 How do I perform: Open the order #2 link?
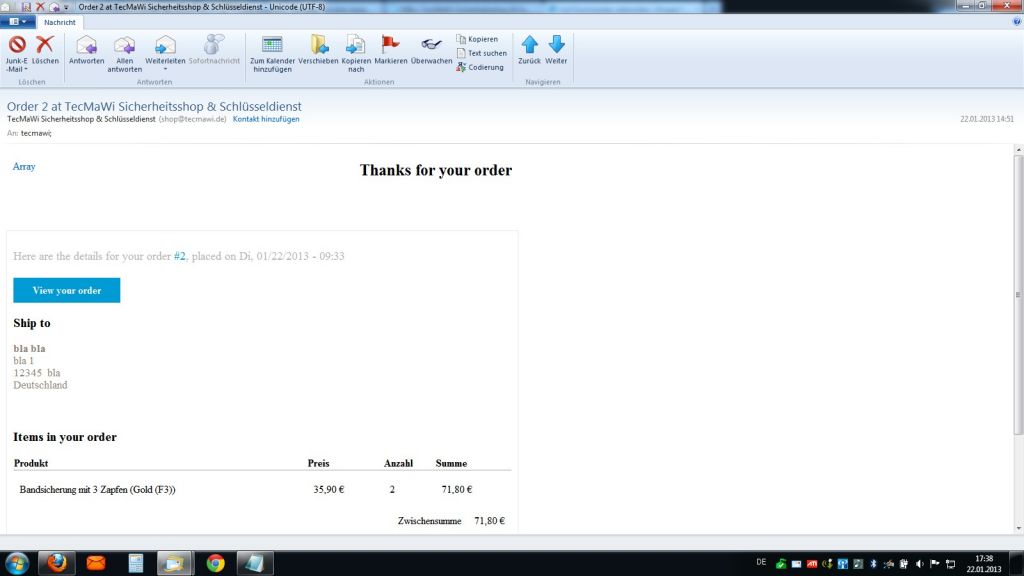tap(180, 256)
